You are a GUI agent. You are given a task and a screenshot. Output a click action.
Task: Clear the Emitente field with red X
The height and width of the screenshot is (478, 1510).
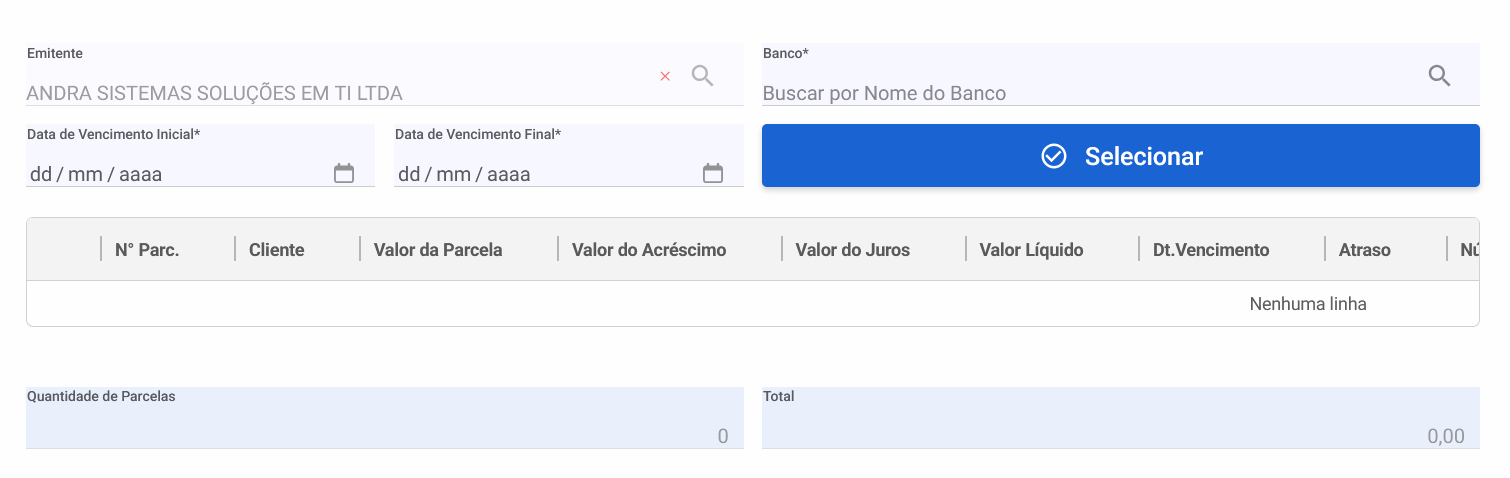pos(665,76)
